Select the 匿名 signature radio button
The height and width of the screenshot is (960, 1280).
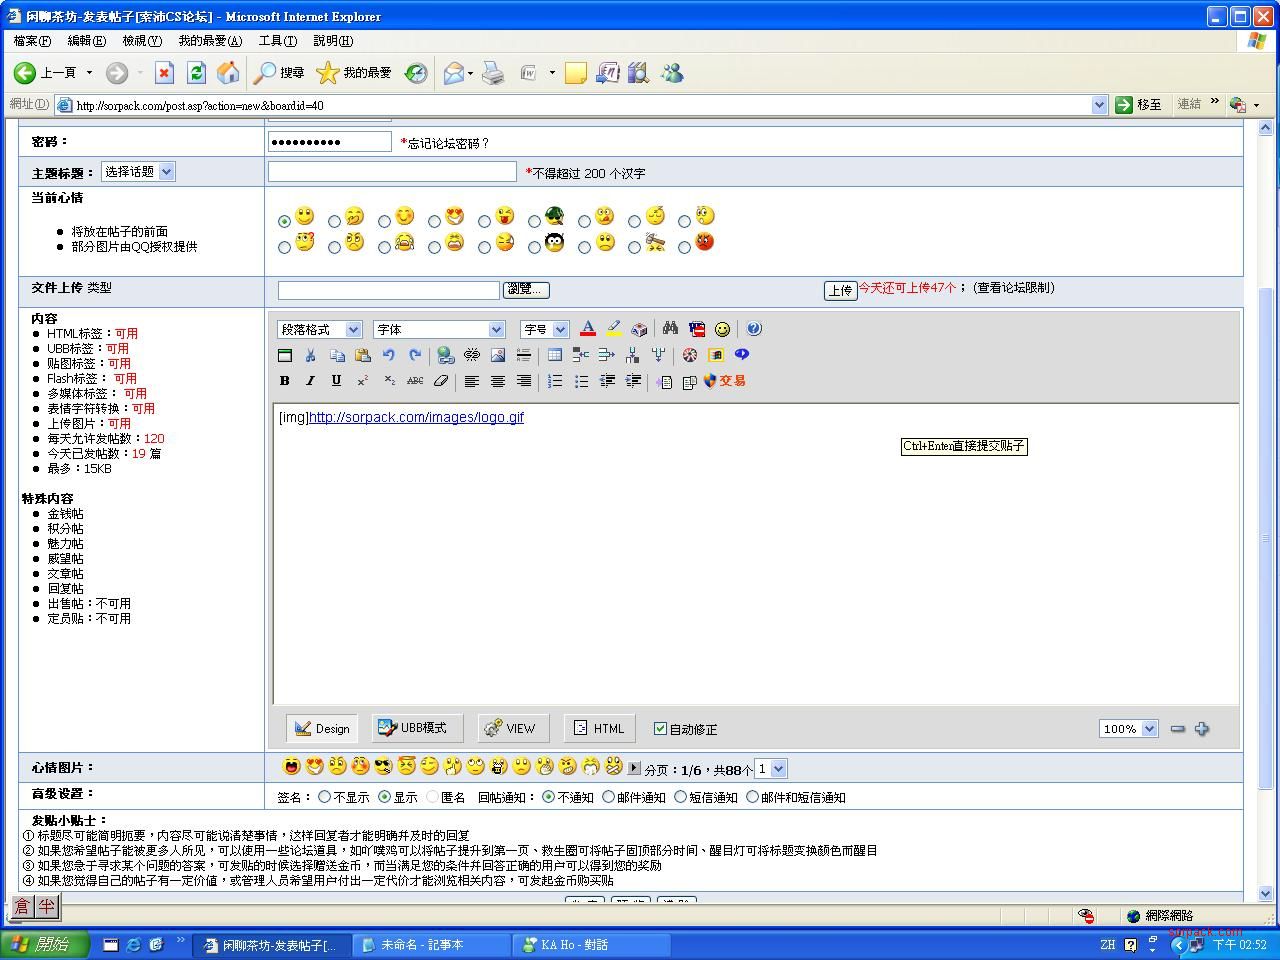pyautogui.click(x=432, y=798)
